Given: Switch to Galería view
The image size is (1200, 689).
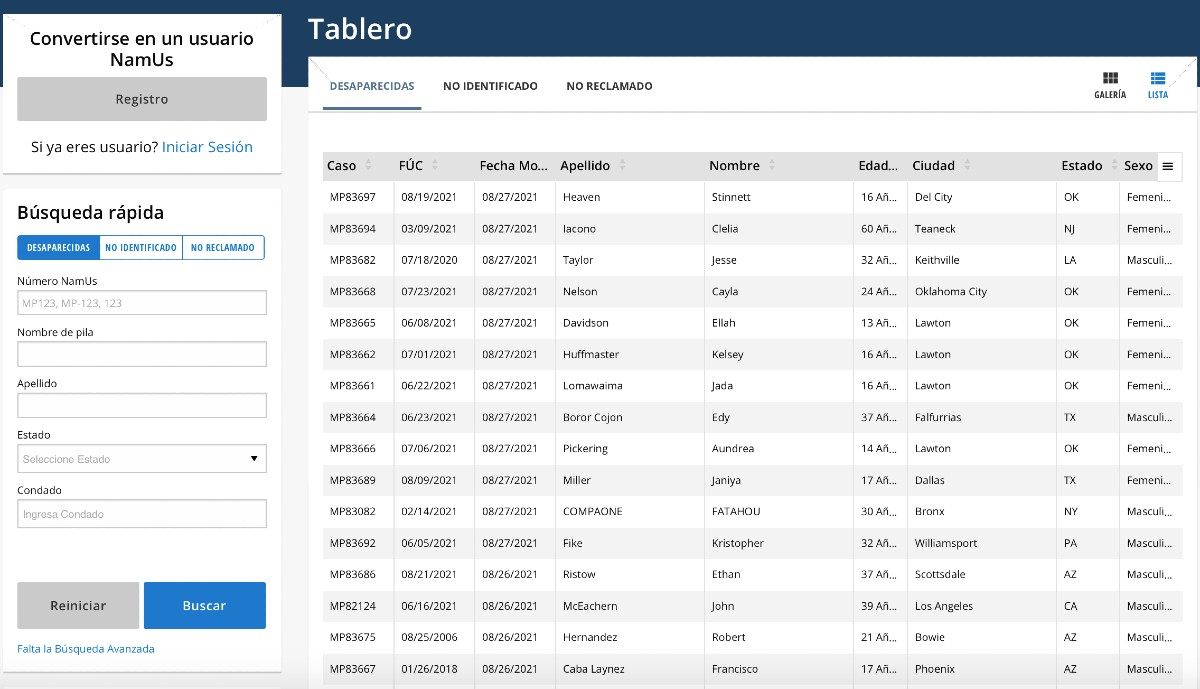Looking at the screenshot, I should [x=1110, y=85].
